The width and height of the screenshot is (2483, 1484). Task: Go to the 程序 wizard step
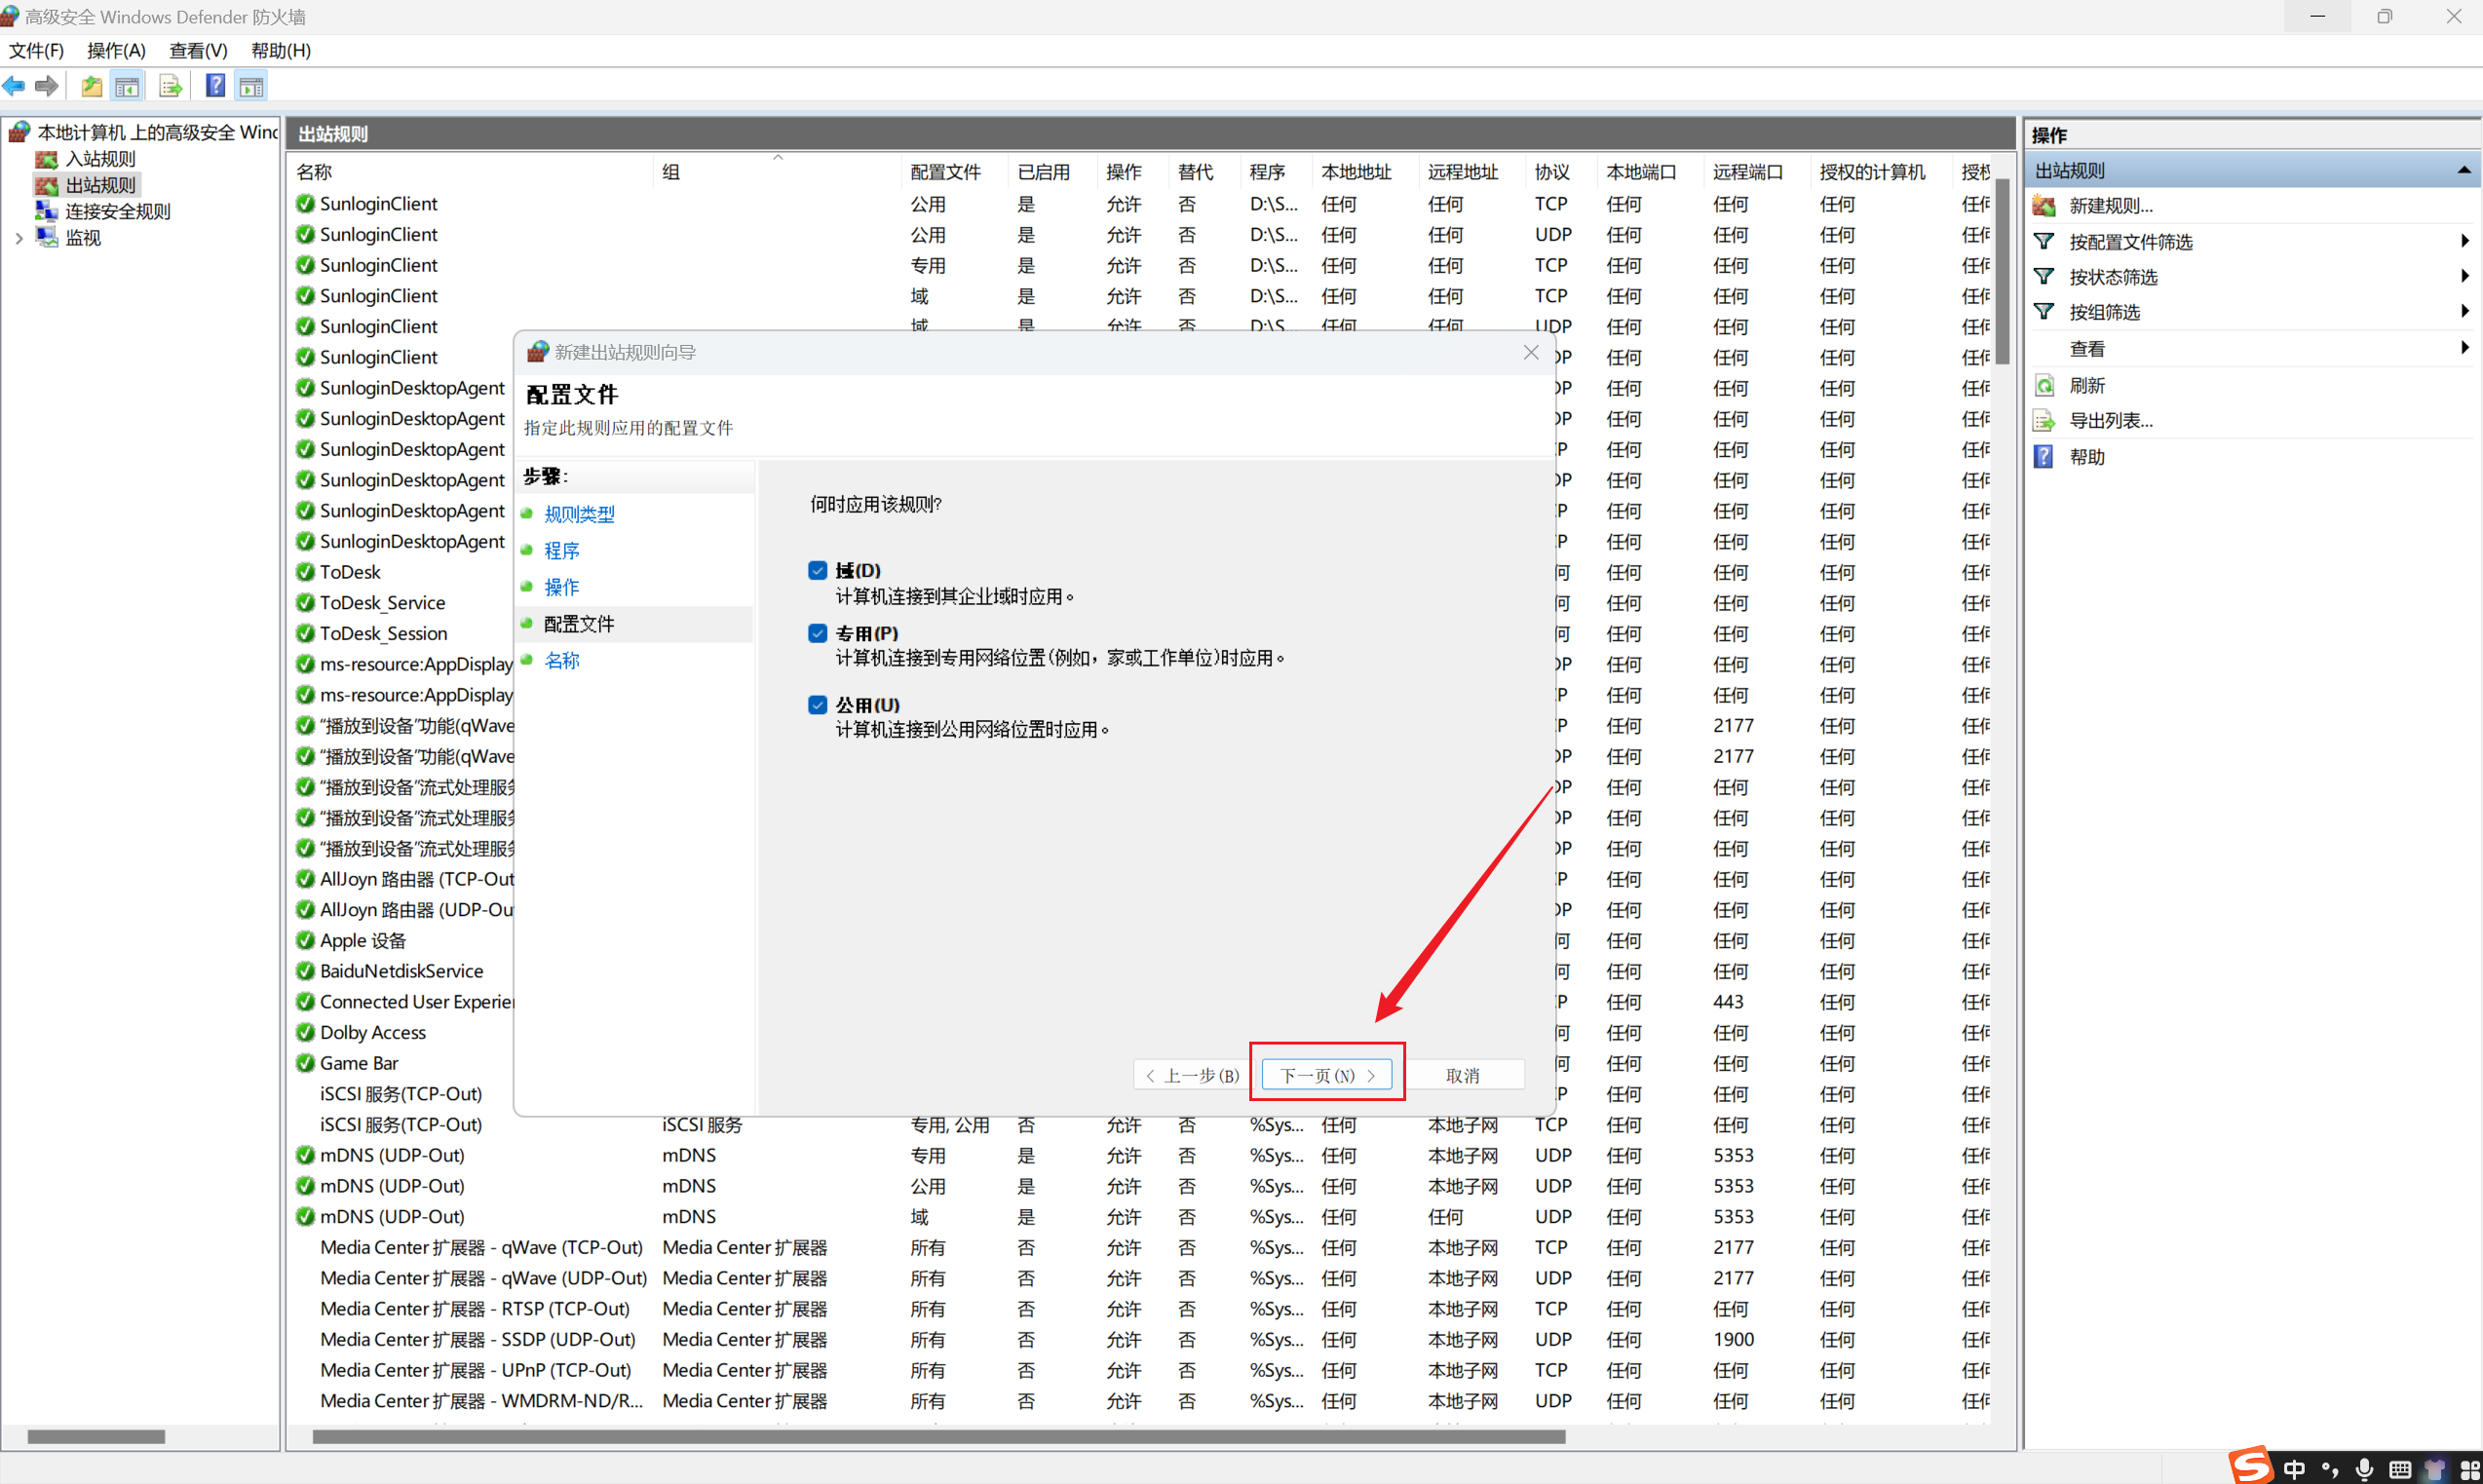pyautogui.click(x=561, y=550)
